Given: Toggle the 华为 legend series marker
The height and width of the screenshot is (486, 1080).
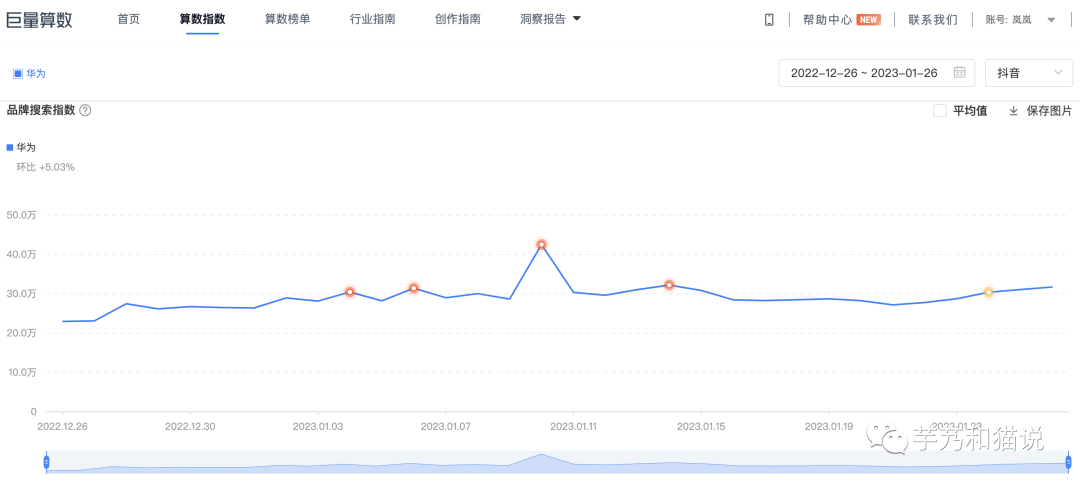Looking at the screenshot, I should click(x=10, y=147).
